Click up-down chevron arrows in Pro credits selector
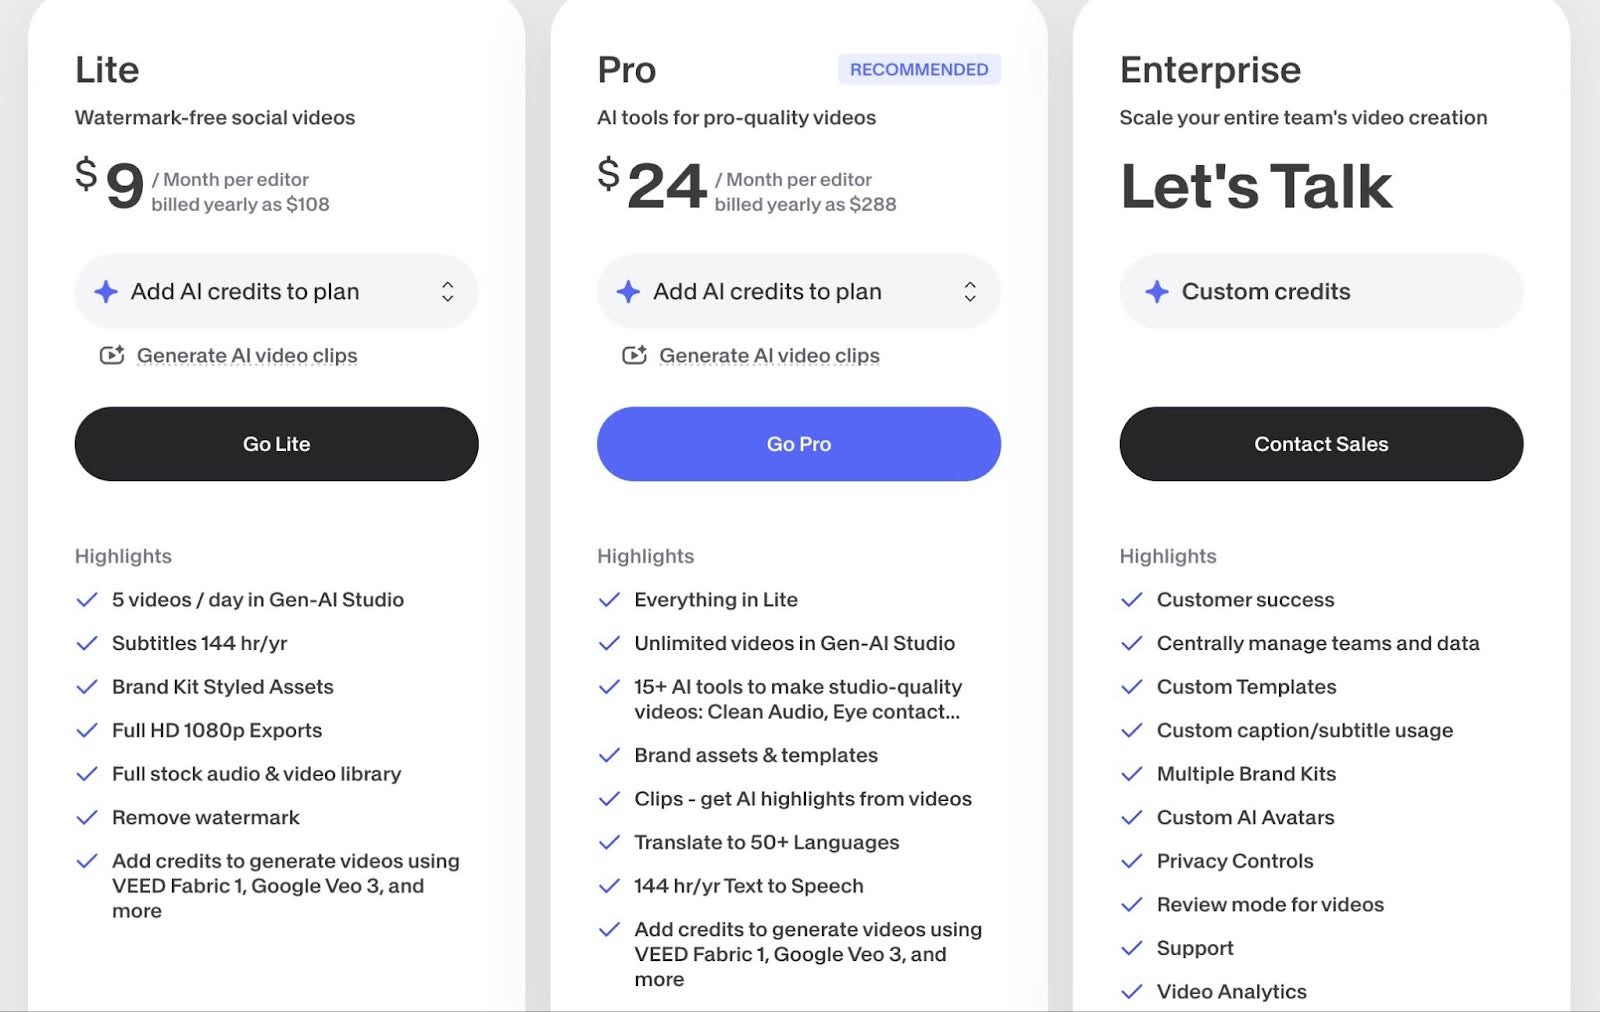The width and height of the screenshot is (1600, 1012). [x=970, y=292]
